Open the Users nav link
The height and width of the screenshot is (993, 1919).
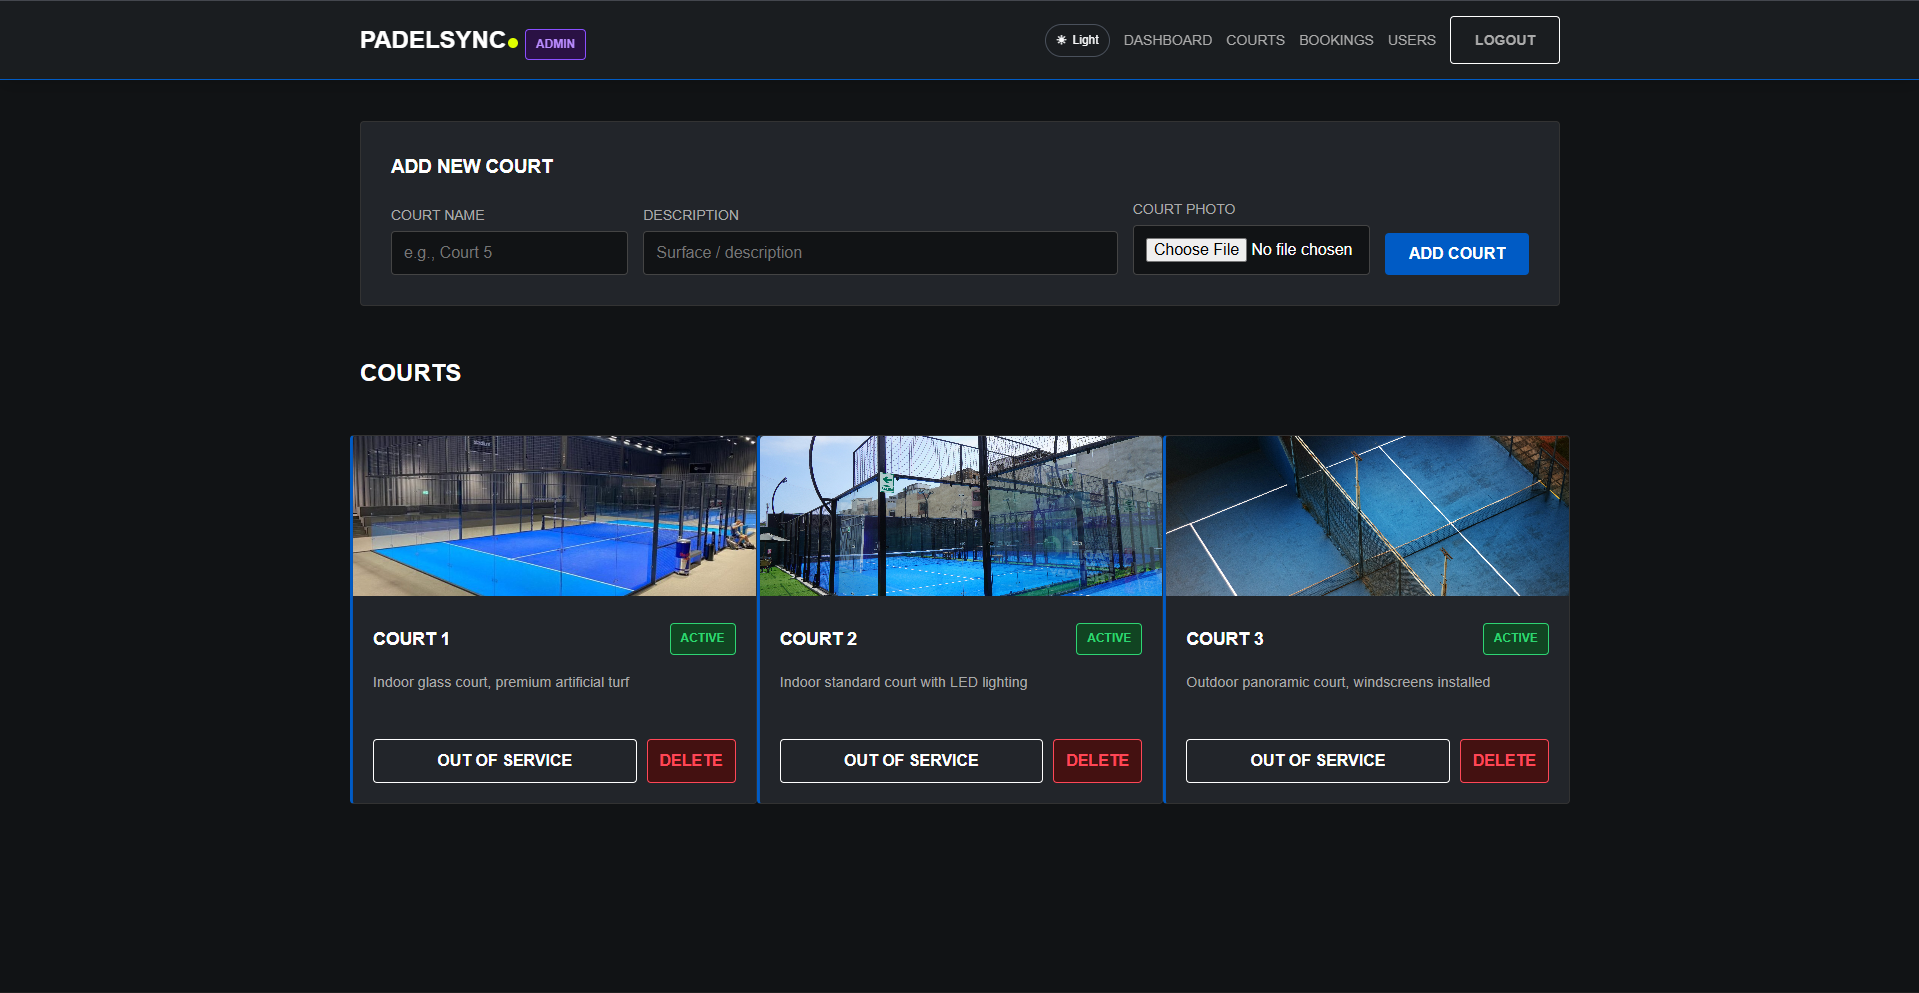coord(1411,40)
